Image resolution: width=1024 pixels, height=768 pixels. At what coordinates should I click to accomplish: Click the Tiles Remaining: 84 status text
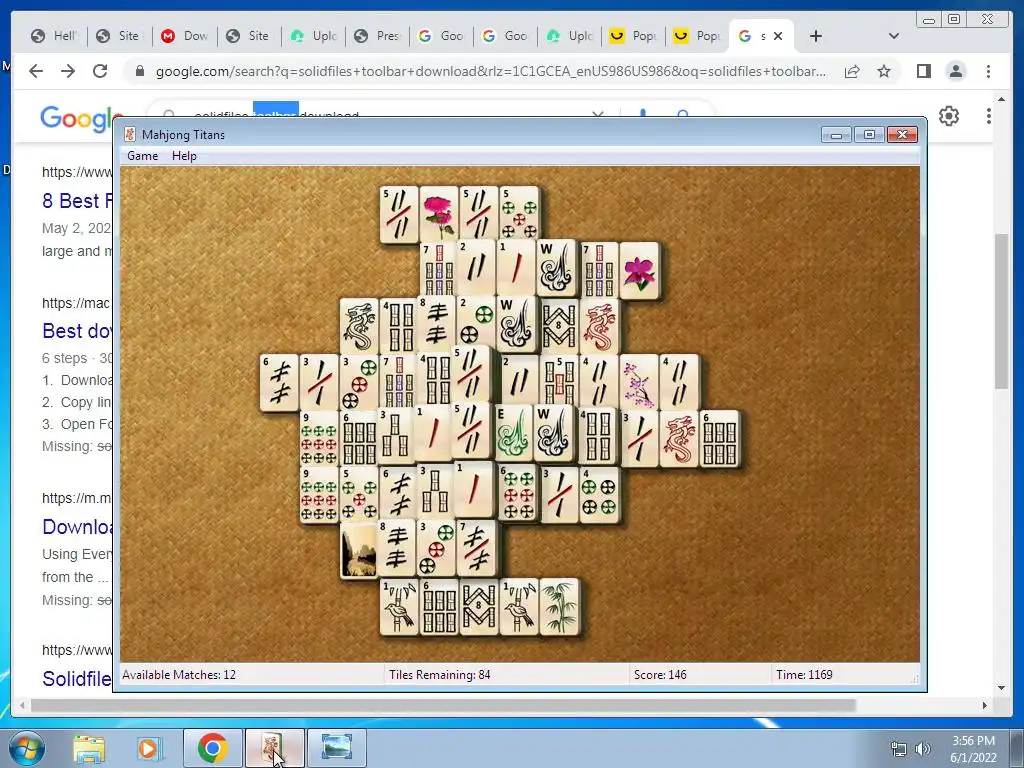tap(440, 675)
